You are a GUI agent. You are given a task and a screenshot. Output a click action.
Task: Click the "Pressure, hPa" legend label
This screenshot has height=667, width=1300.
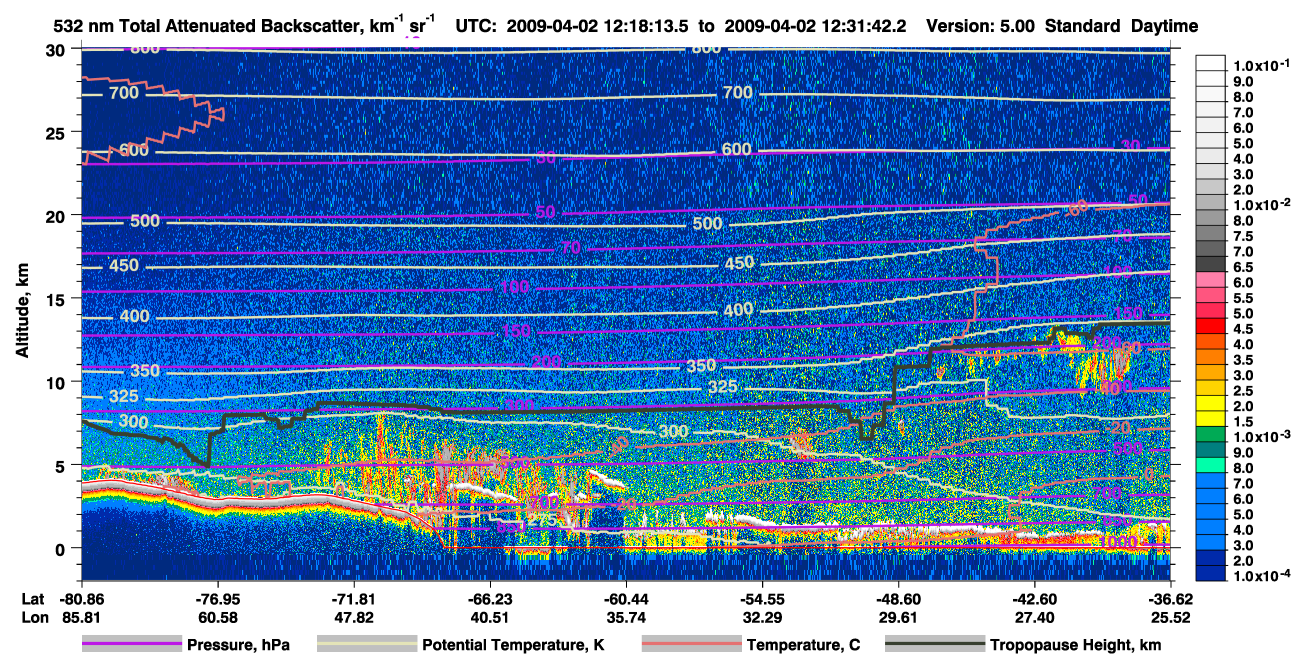[239, 645]
